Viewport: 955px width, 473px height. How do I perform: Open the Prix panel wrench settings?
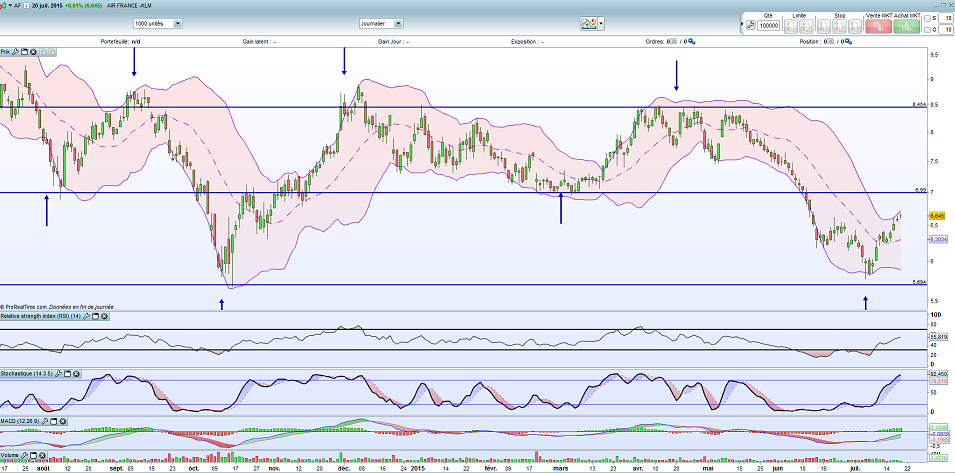[15, 52]
